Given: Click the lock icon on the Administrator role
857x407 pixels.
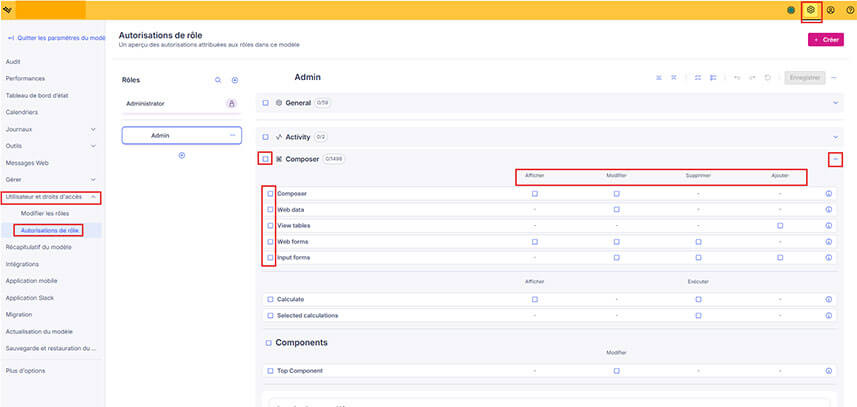Looking at the screenshot, I should pos(231,103).
